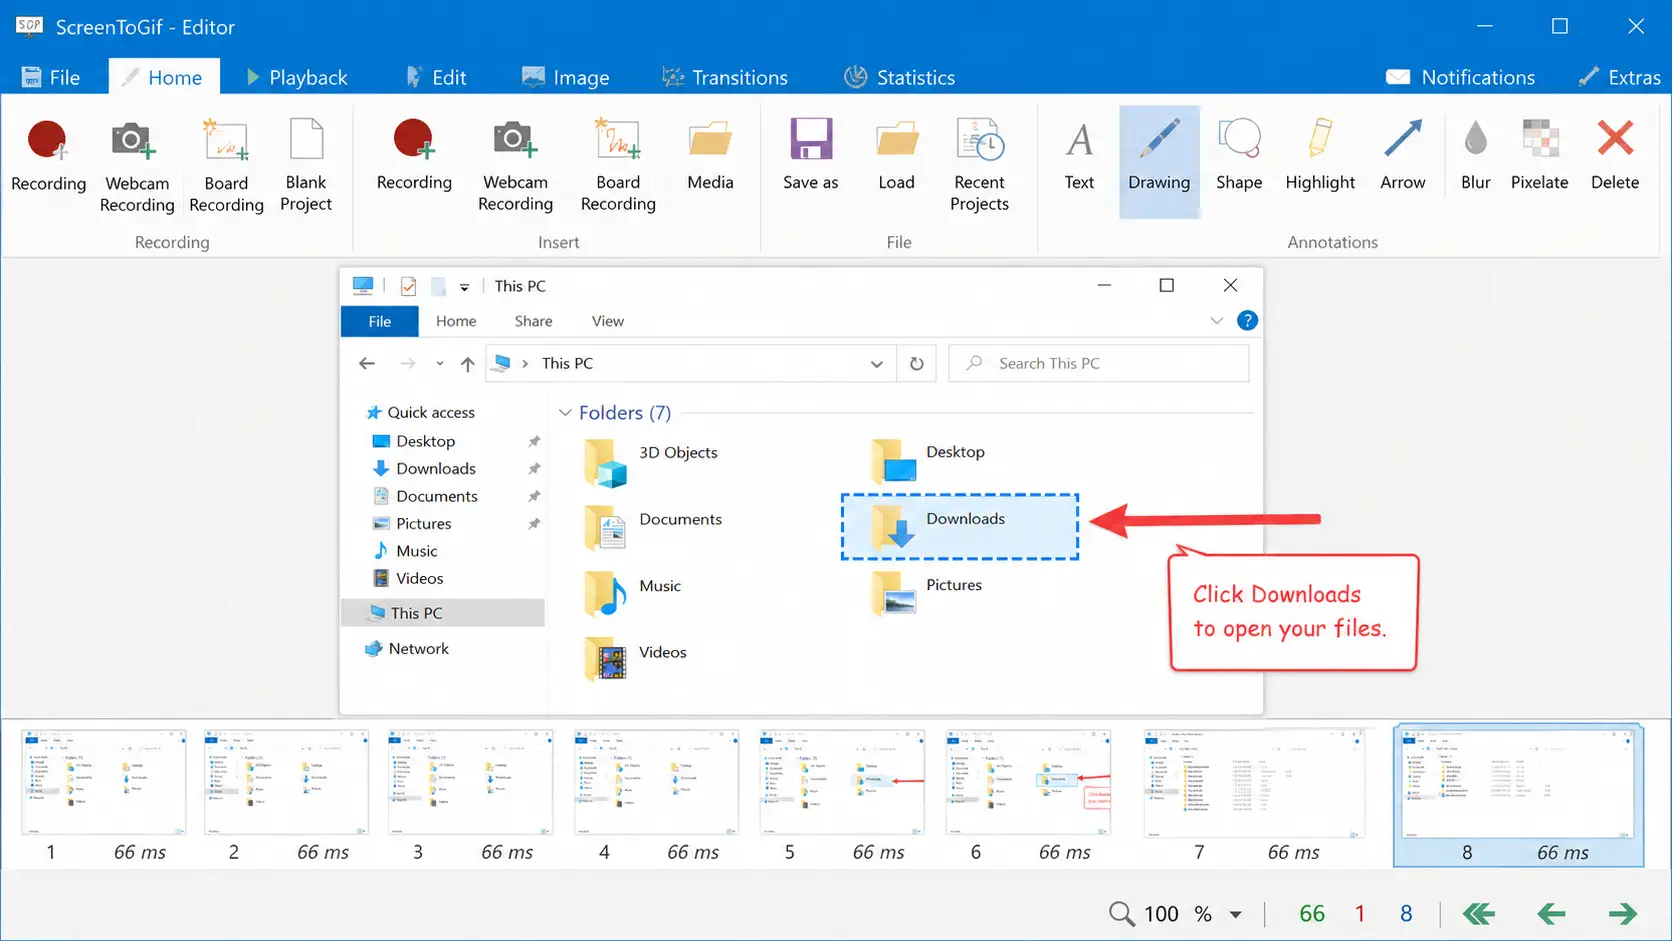
Task: Select the Drawing annotation tool
Action: 1159,161
